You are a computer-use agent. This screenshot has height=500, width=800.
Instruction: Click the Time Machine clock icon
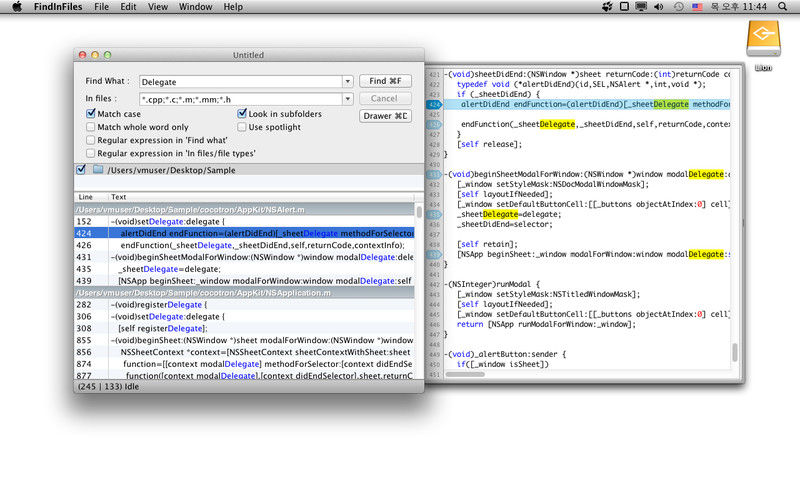point(679,7)
